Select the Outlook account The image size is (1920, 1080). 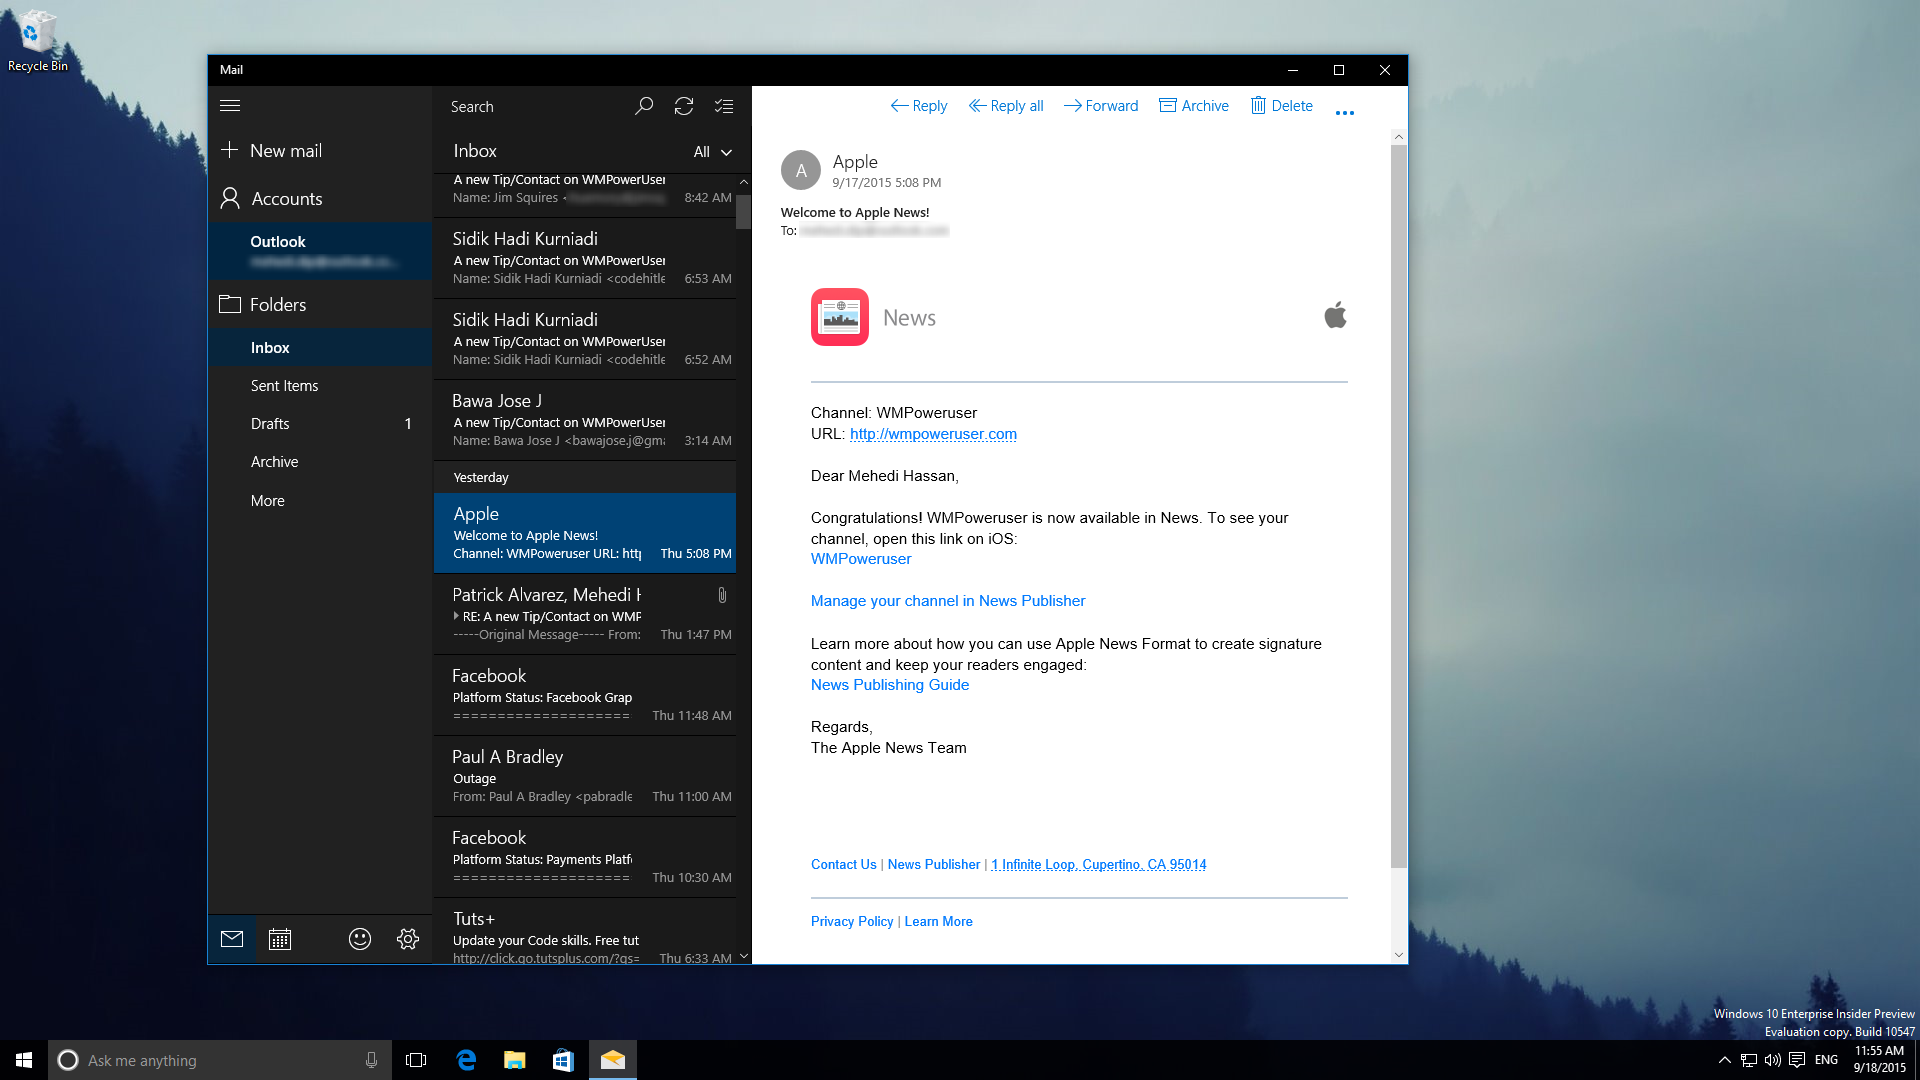click(x=320, y=250)
